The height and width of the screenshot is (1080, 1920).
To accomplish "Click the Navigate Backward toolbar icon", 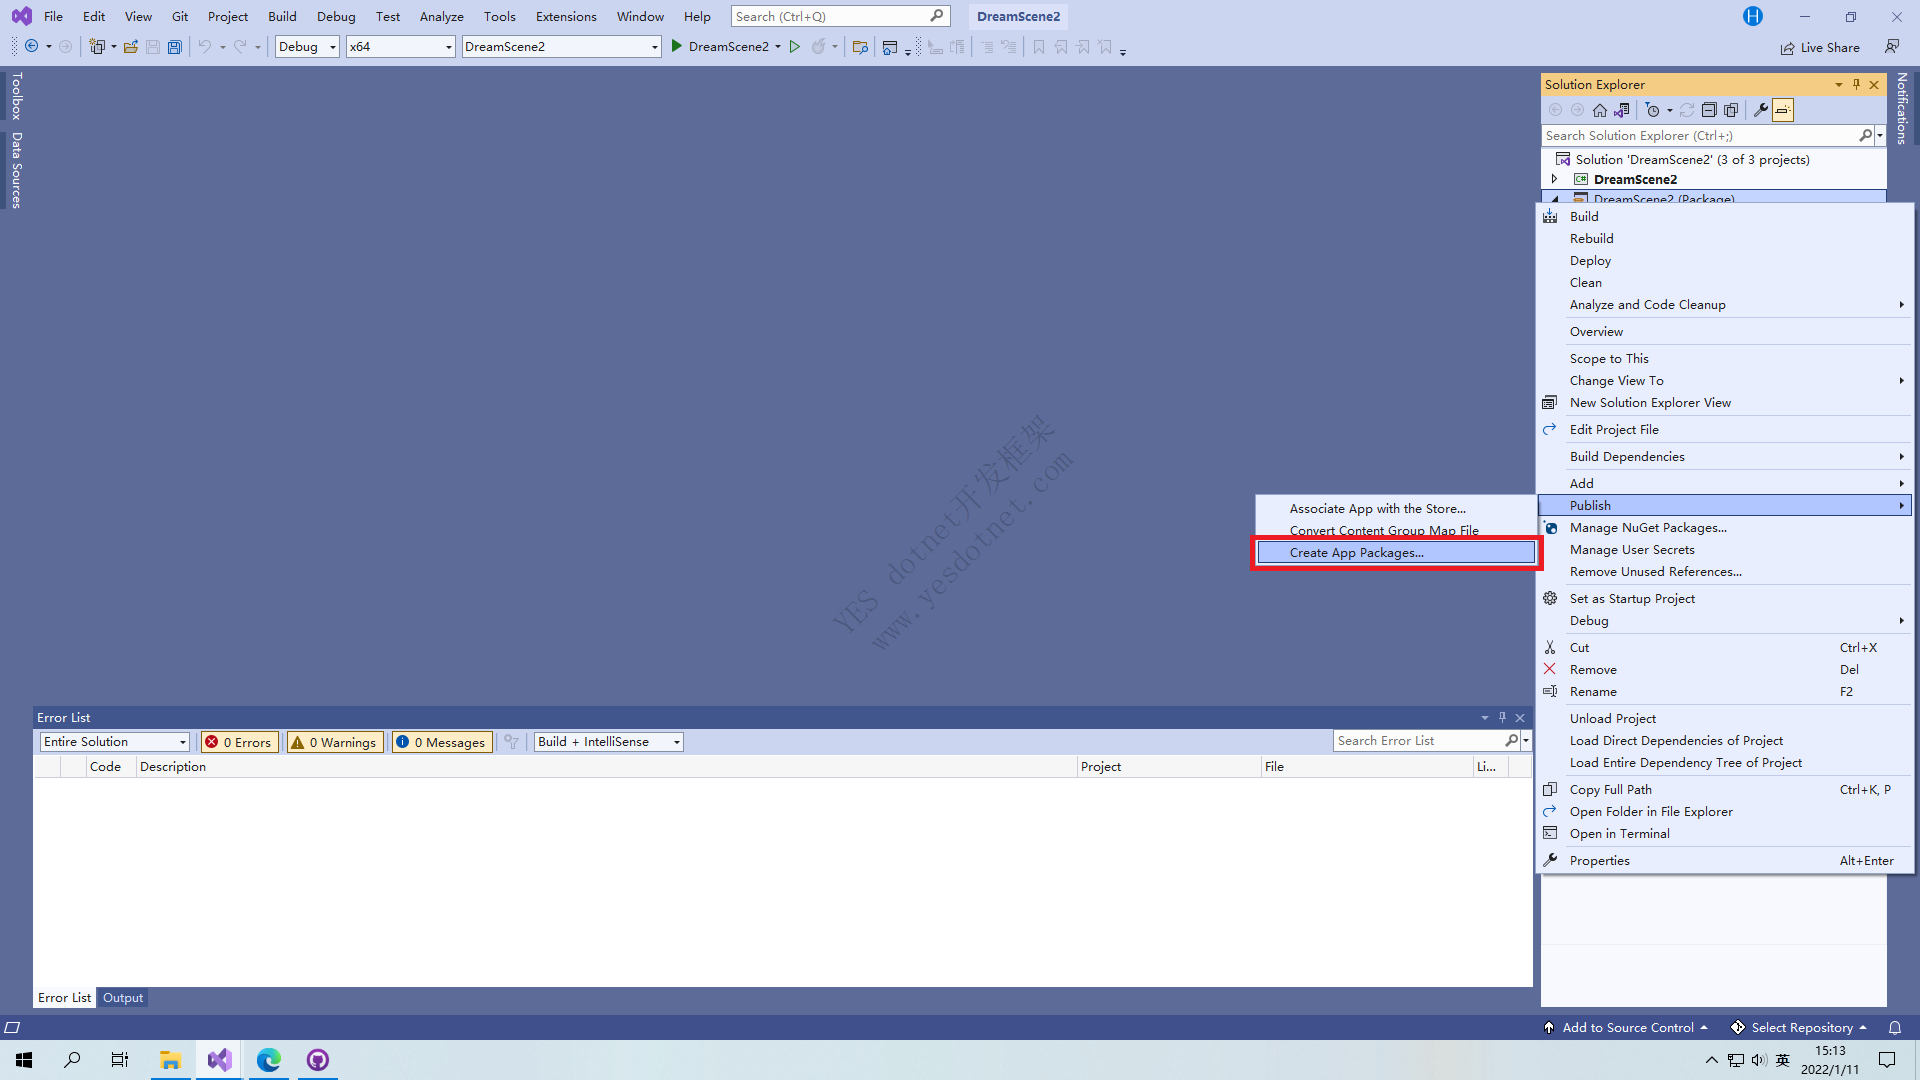I will (32, 47).
